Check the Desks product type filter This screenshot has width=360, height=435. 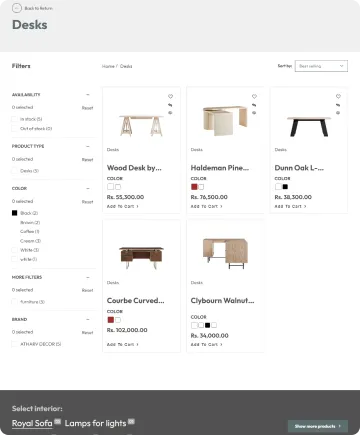tap(14, 171)
